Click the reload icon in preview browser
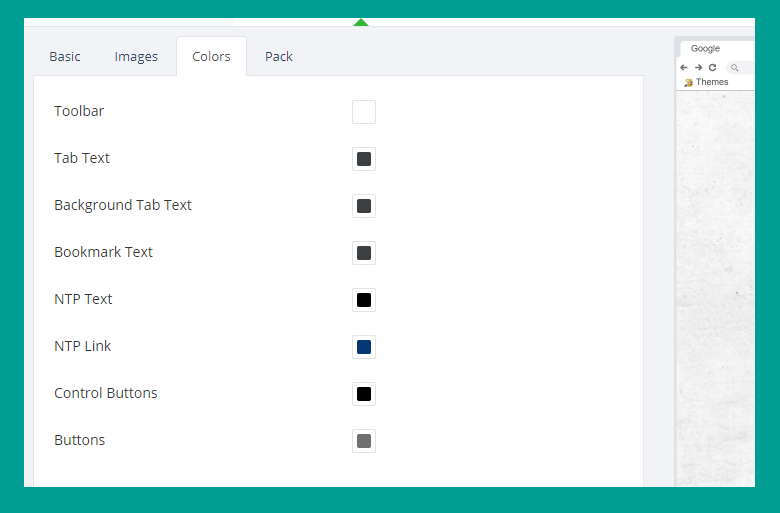Viewport: 780px width, 513px height. pyautogui.click(x=712, y=68)
